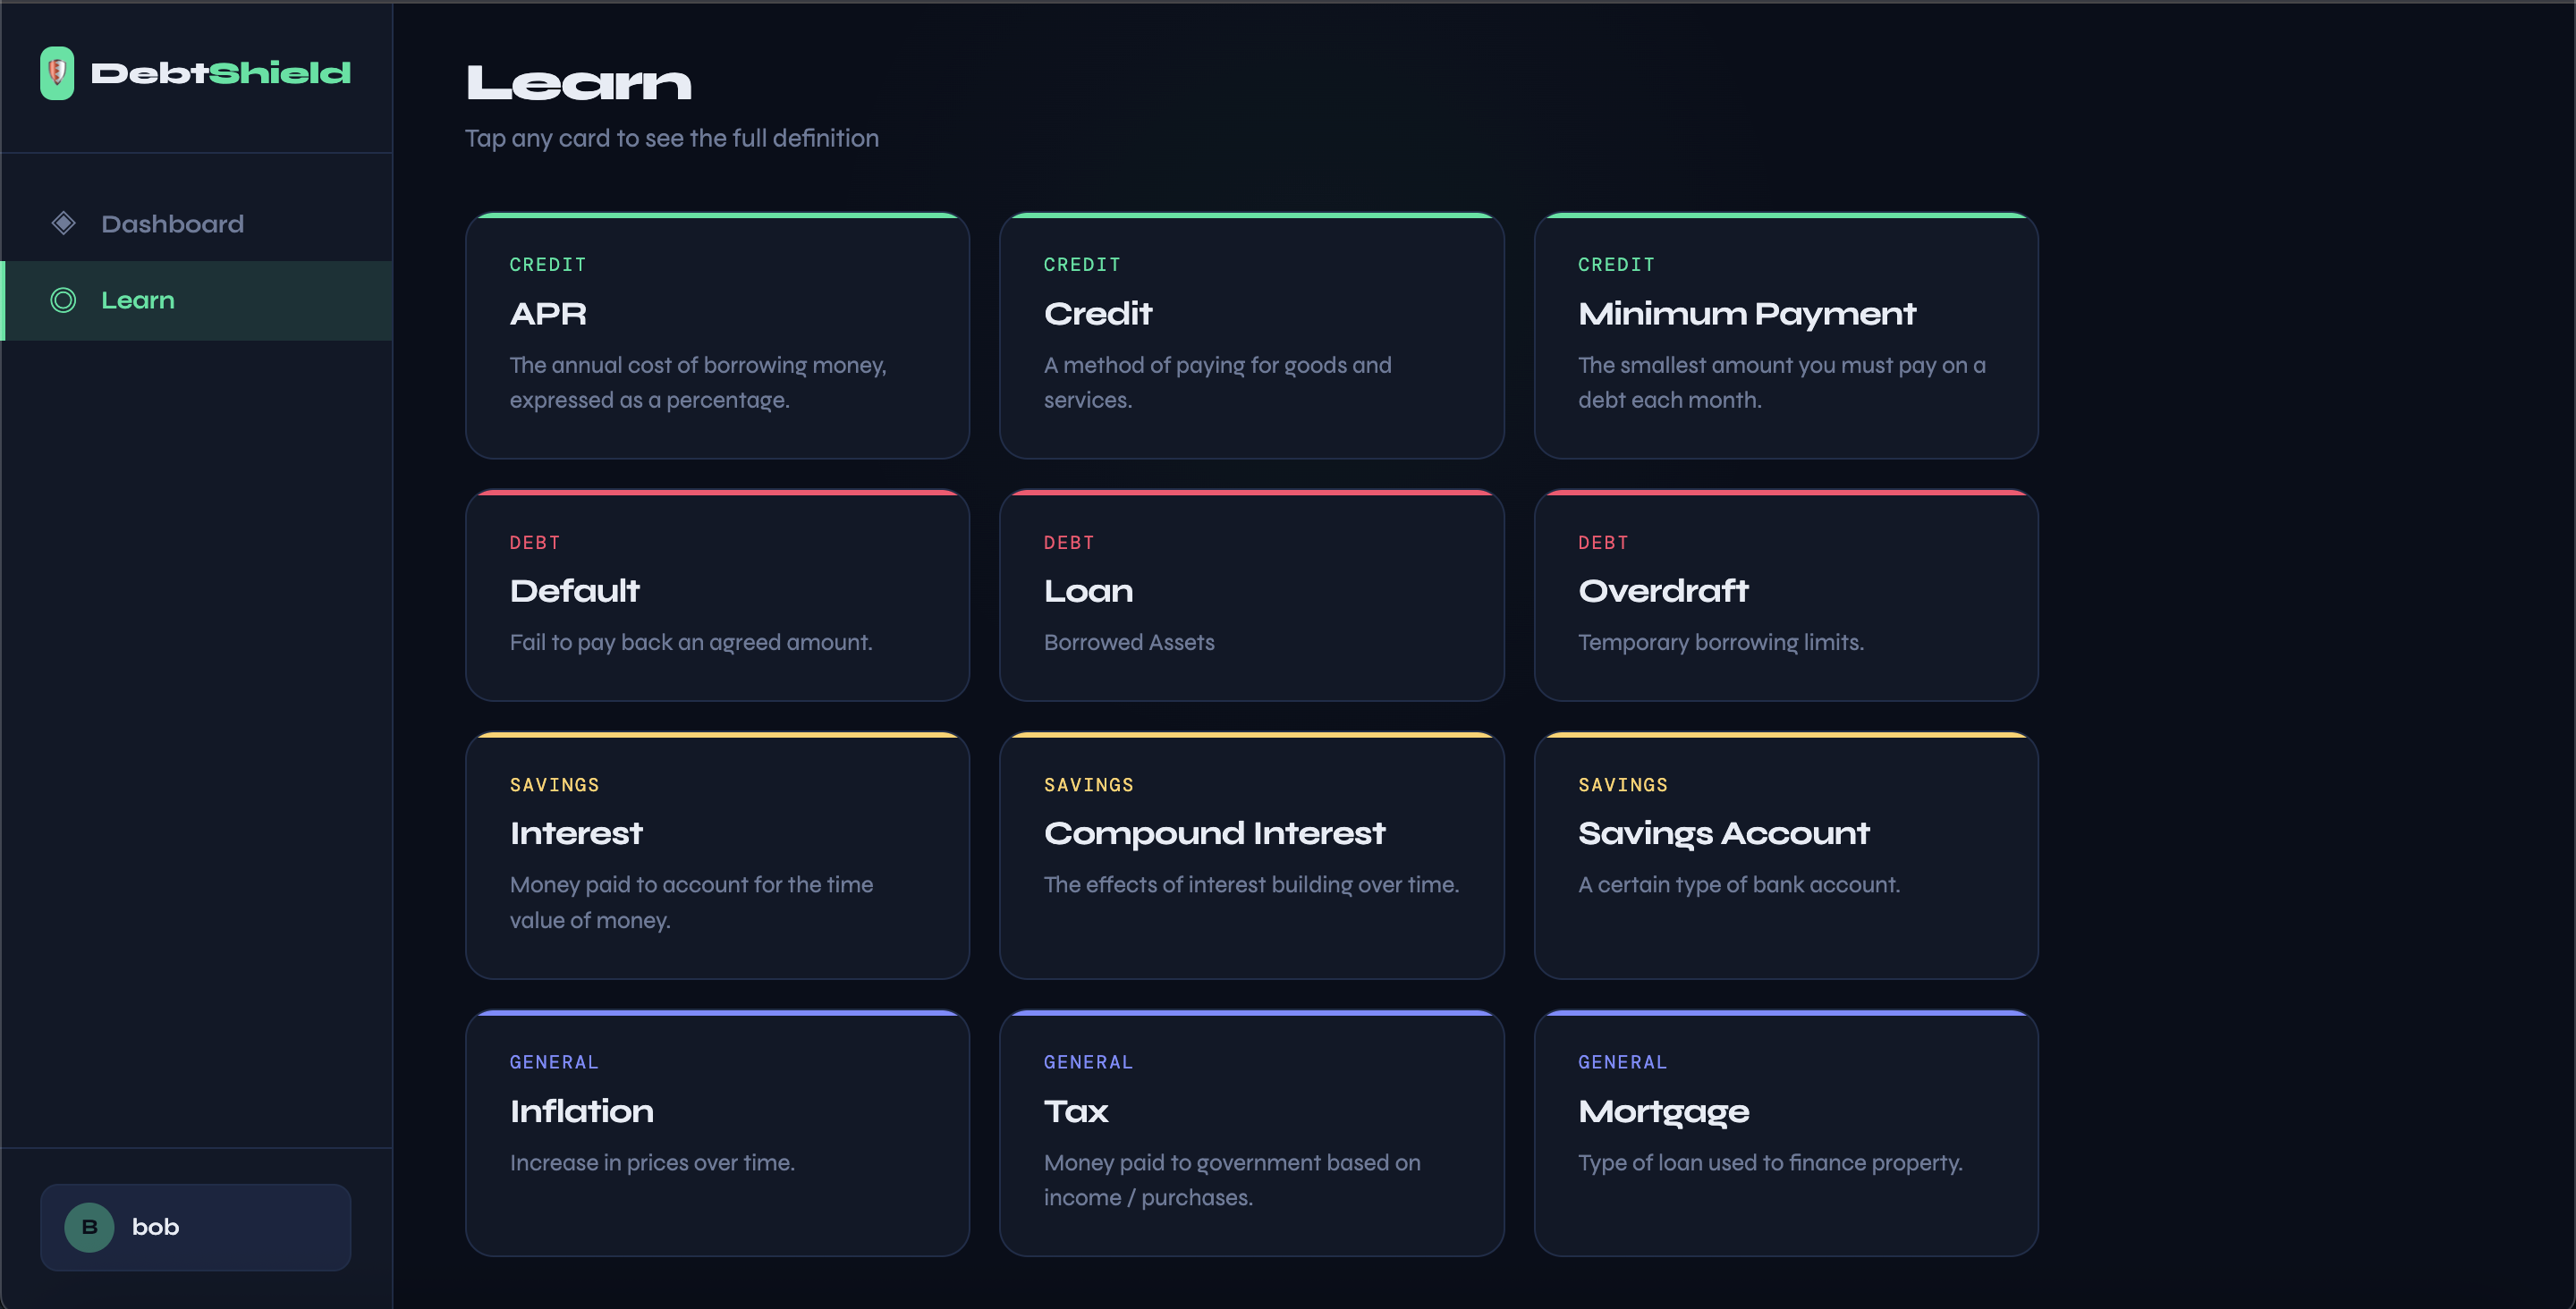Click the DebtShield shield logo icon

pos(57,73)
